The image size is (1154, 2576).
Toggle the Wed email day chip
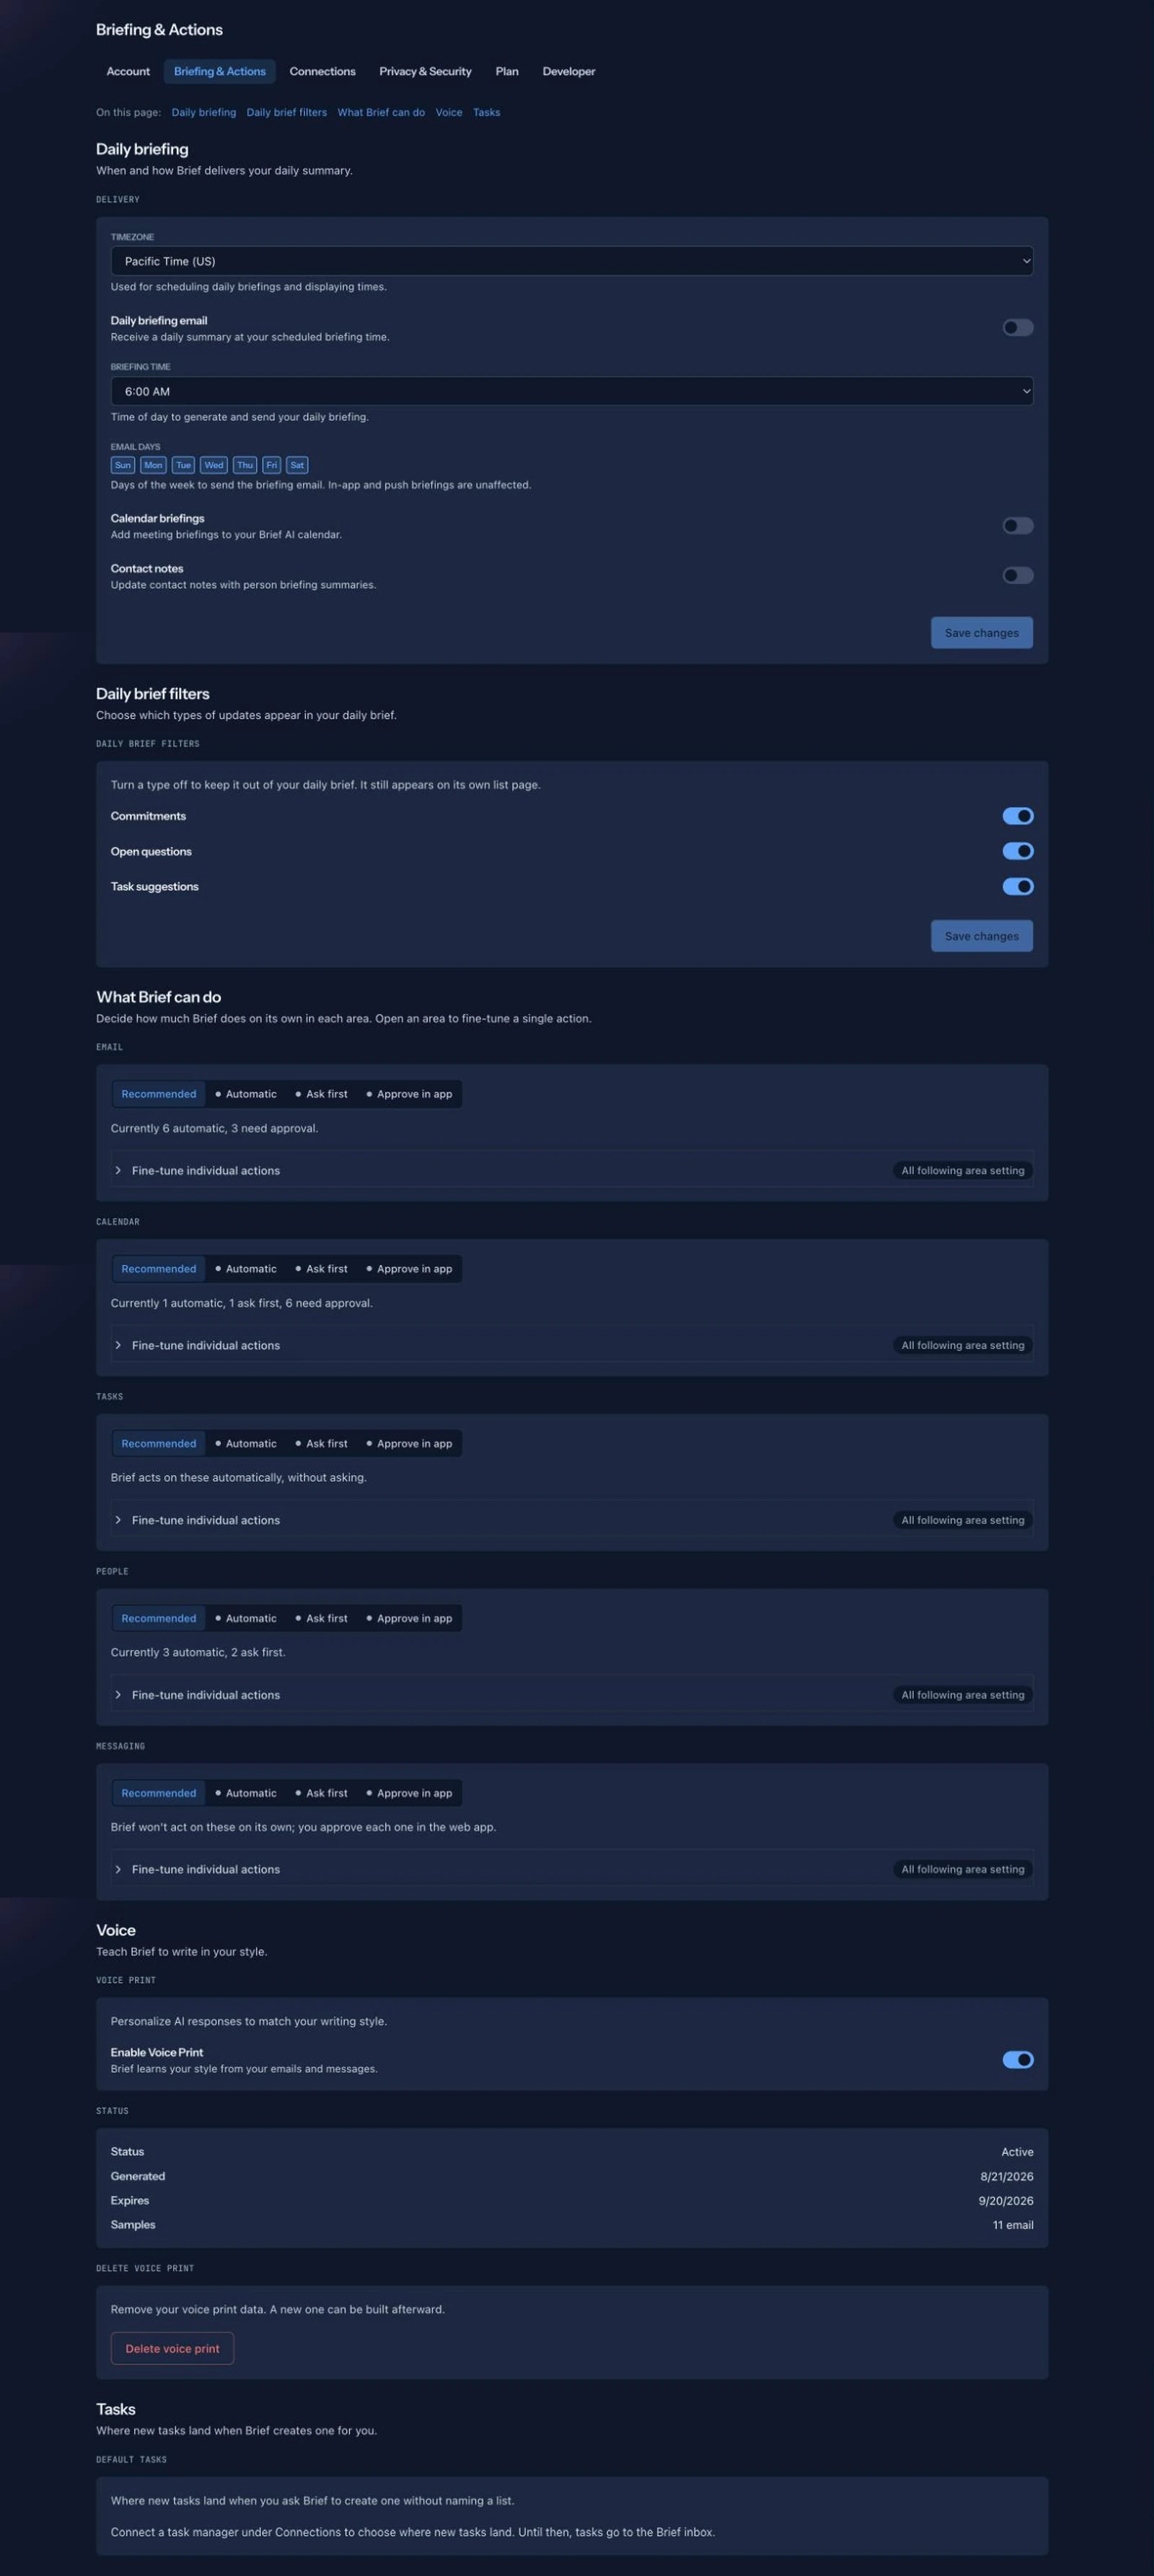click(x=214, y=465)
